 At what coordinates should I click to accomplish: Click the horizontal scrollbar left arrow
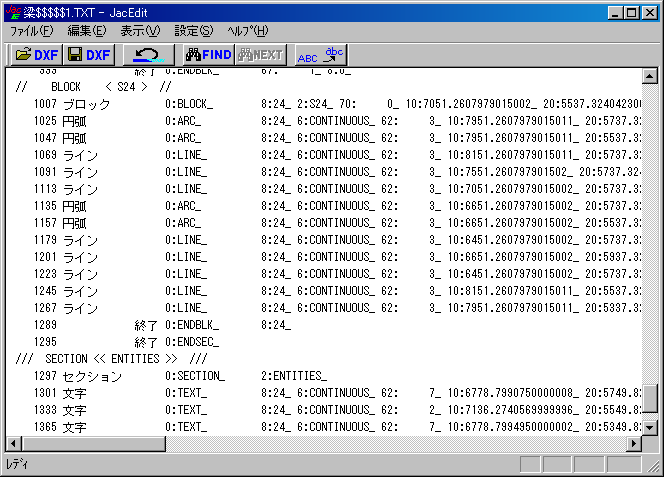click(x=14, y=443)
